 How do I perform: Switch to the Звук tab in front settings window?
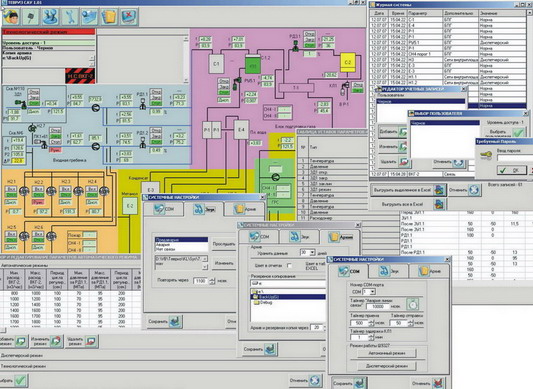click(x=389, y=271)
